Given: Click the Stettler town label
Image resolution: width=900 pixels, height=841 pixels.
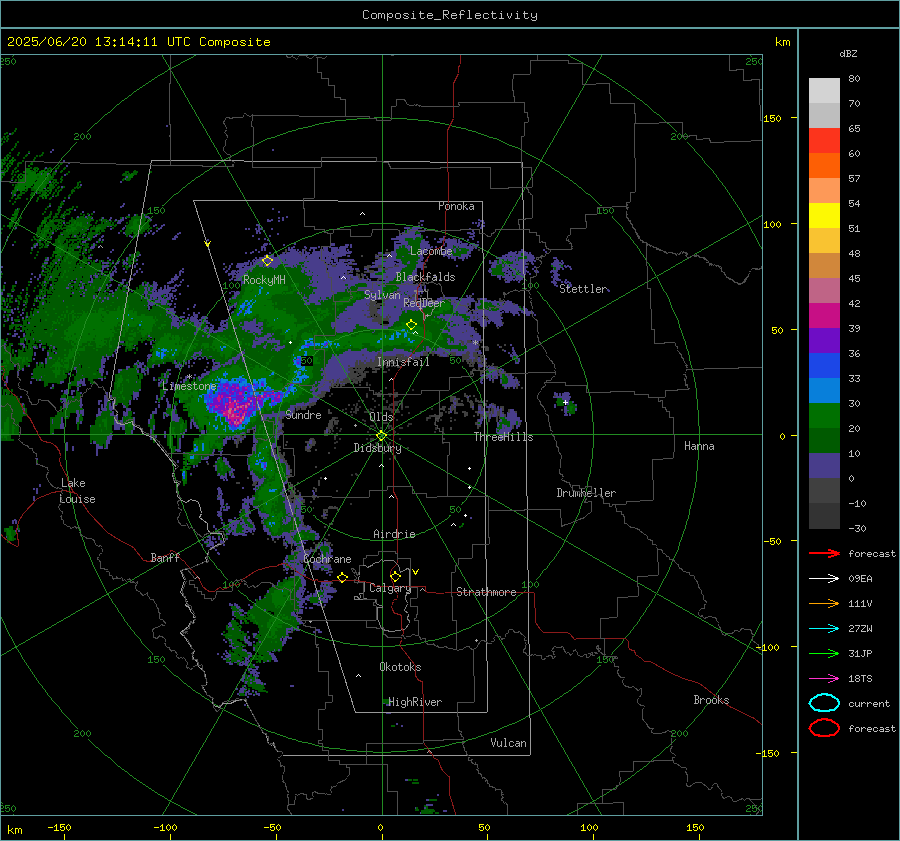Looking at the screenshot, I should [x=583, y=289].
